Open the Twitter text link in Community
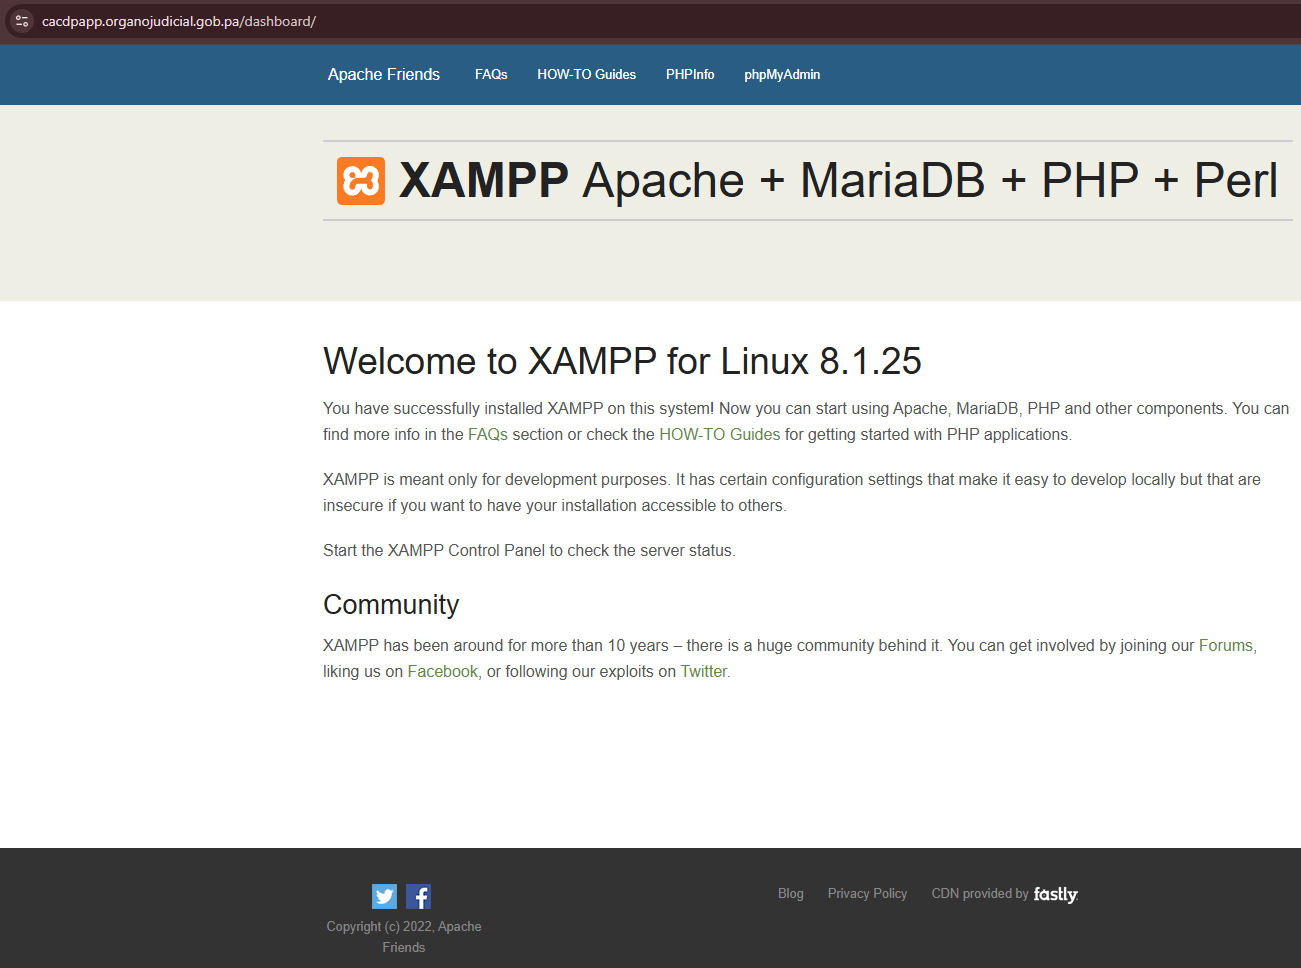This screenshot has width=1301, height=968. tap(704, 672)
